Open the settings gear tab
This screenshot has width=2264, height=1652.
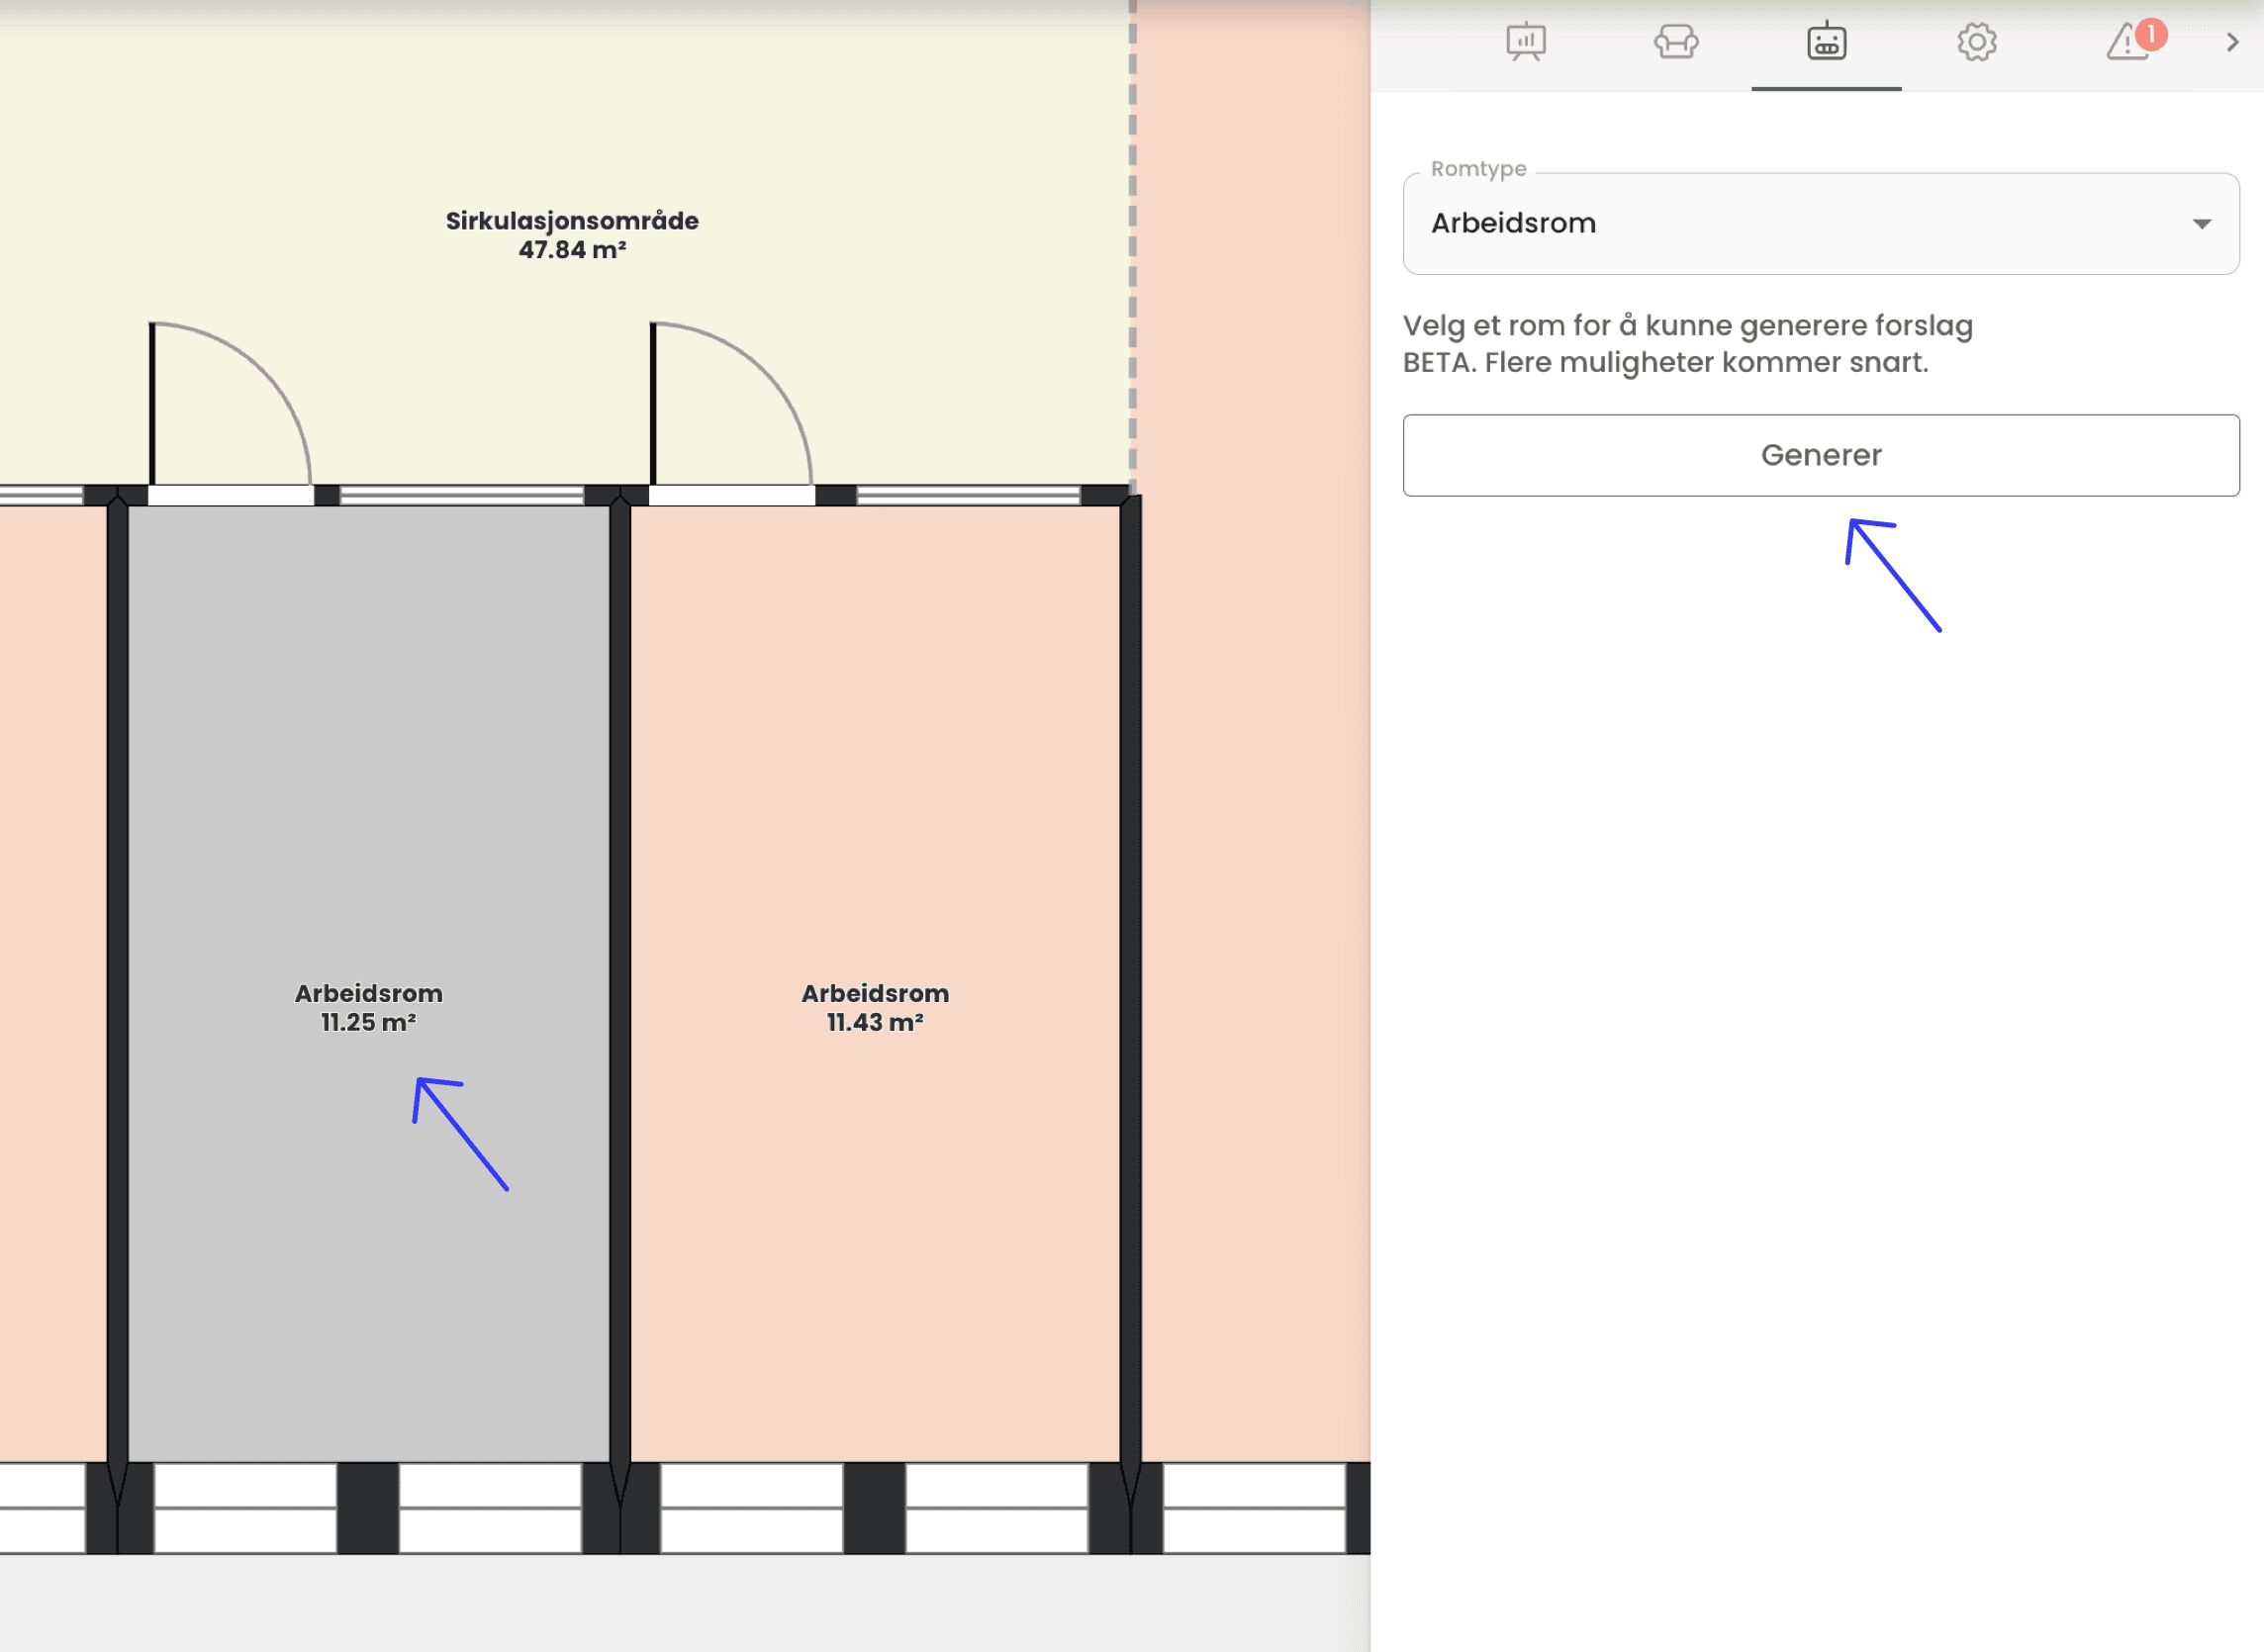[x=1976, y=42]
